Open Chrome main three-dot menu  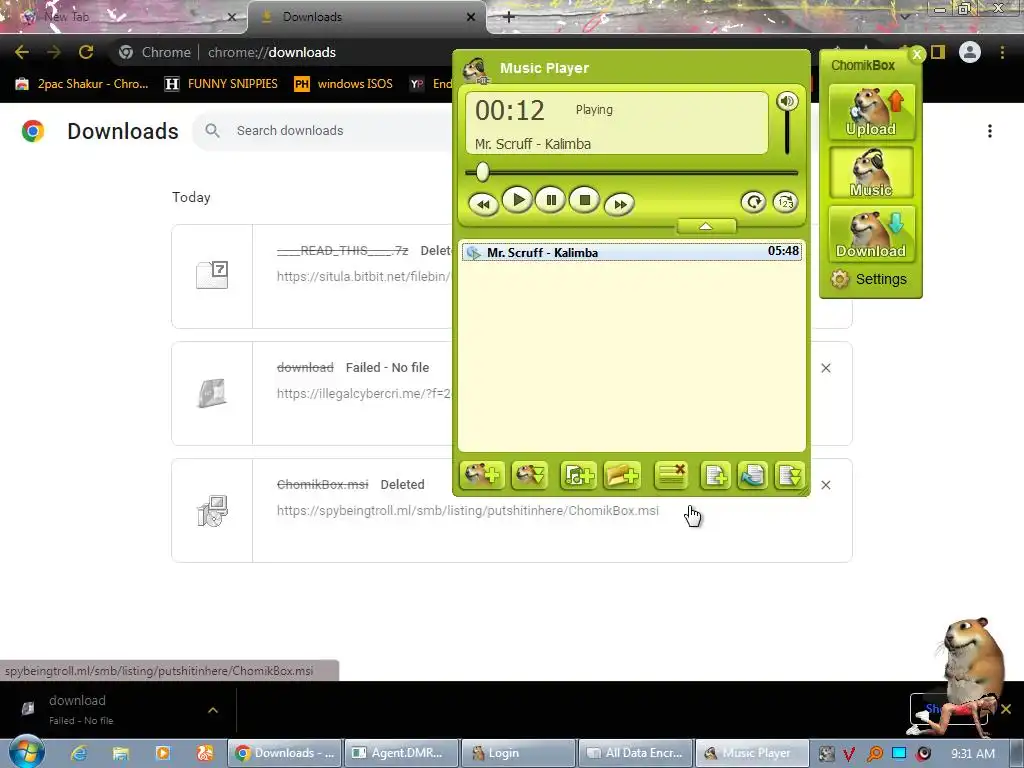(1002, 52)
